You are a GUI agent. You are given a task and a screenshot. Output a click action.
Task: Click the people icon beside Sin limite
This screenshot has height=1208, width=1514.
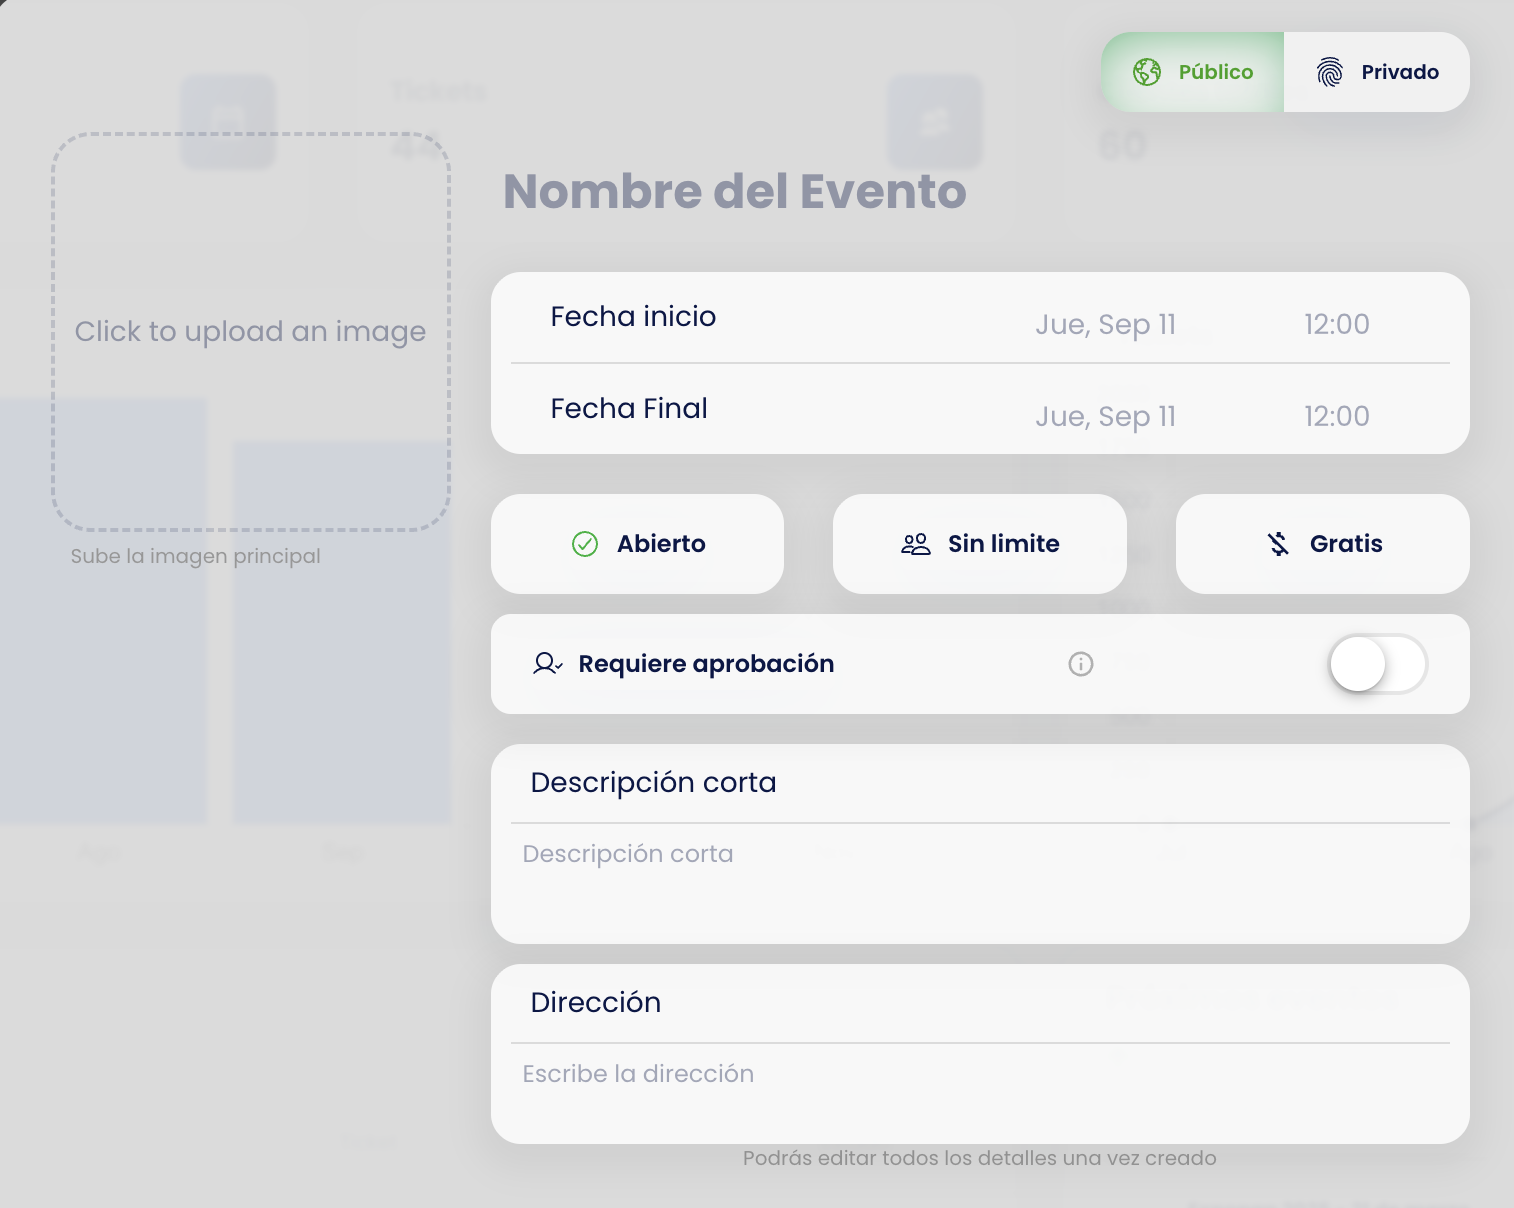915,544
